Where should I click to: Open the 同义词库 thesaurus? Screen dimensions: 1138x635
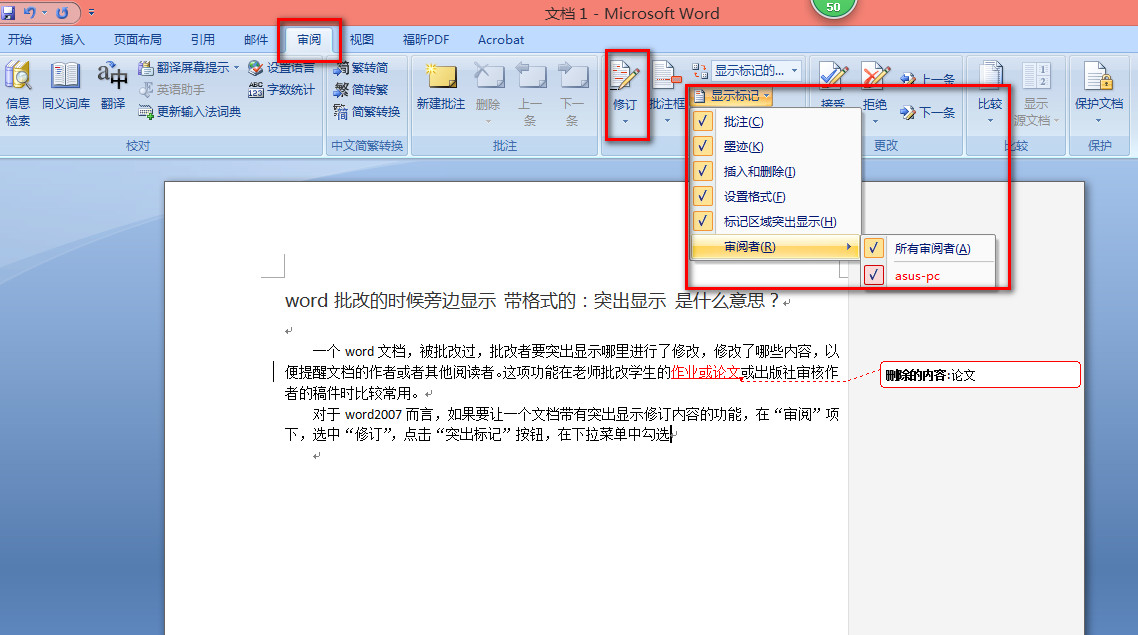tap(66, 87)
